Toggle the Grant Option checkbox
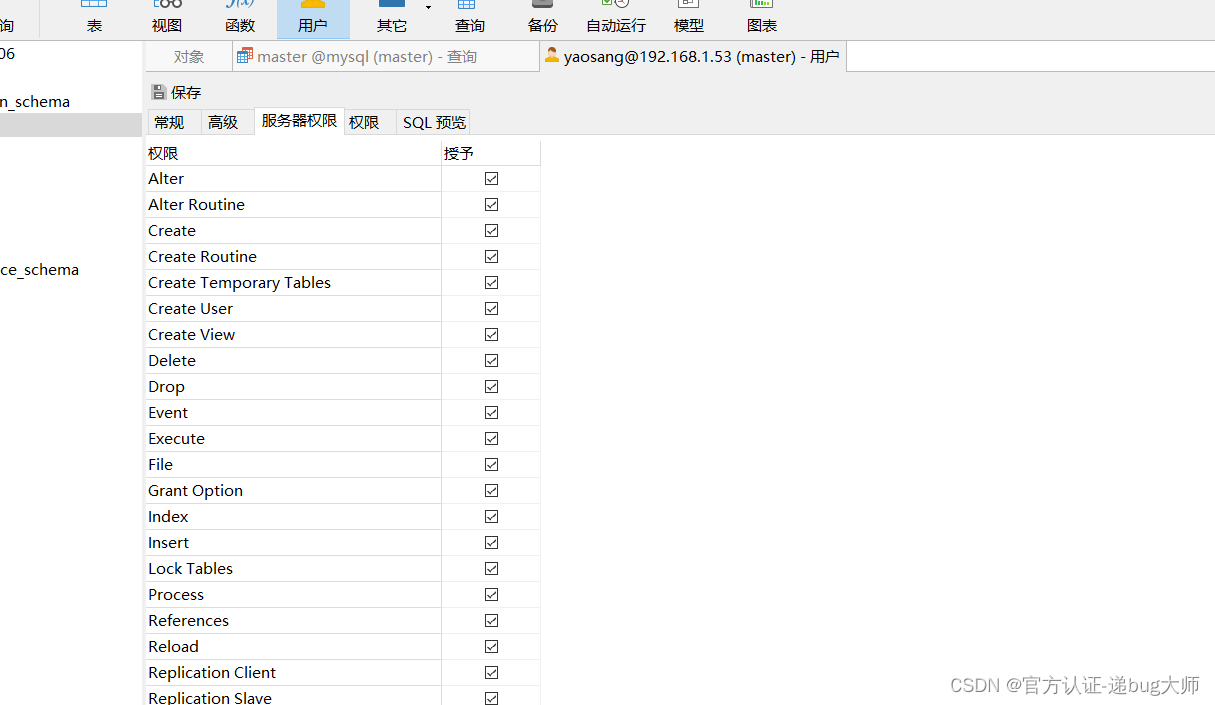 coord(491,491)
